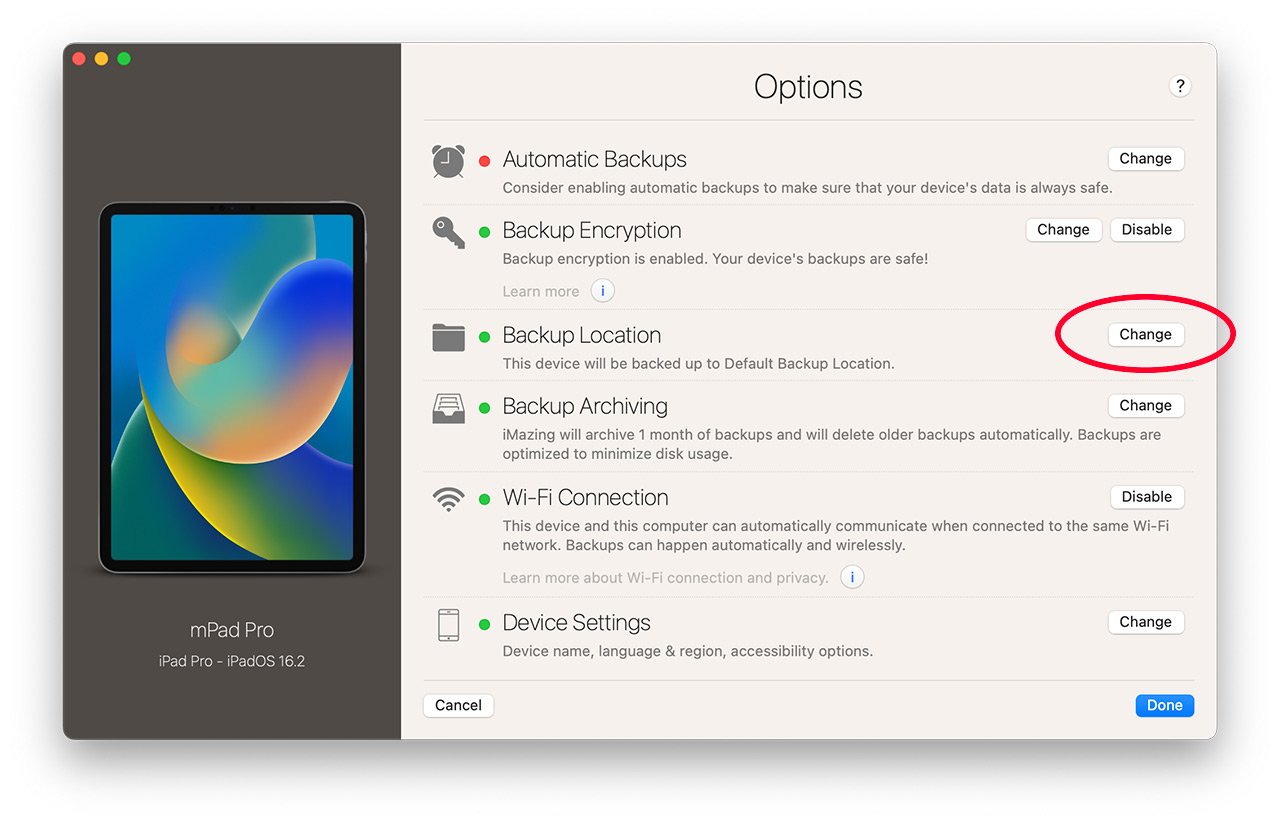Click the Options heading

(808, 87)
